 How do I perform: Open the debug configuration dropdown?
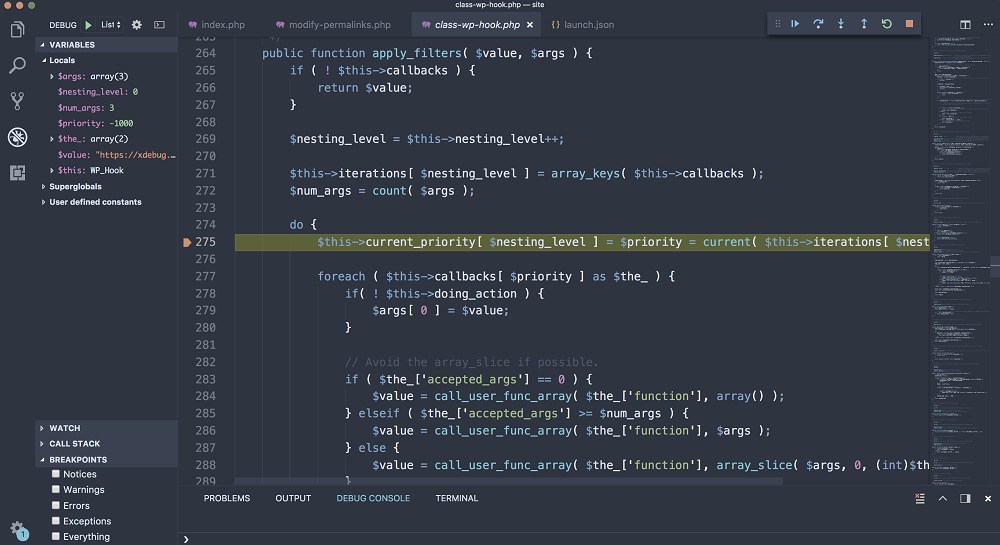click(111, 24)
